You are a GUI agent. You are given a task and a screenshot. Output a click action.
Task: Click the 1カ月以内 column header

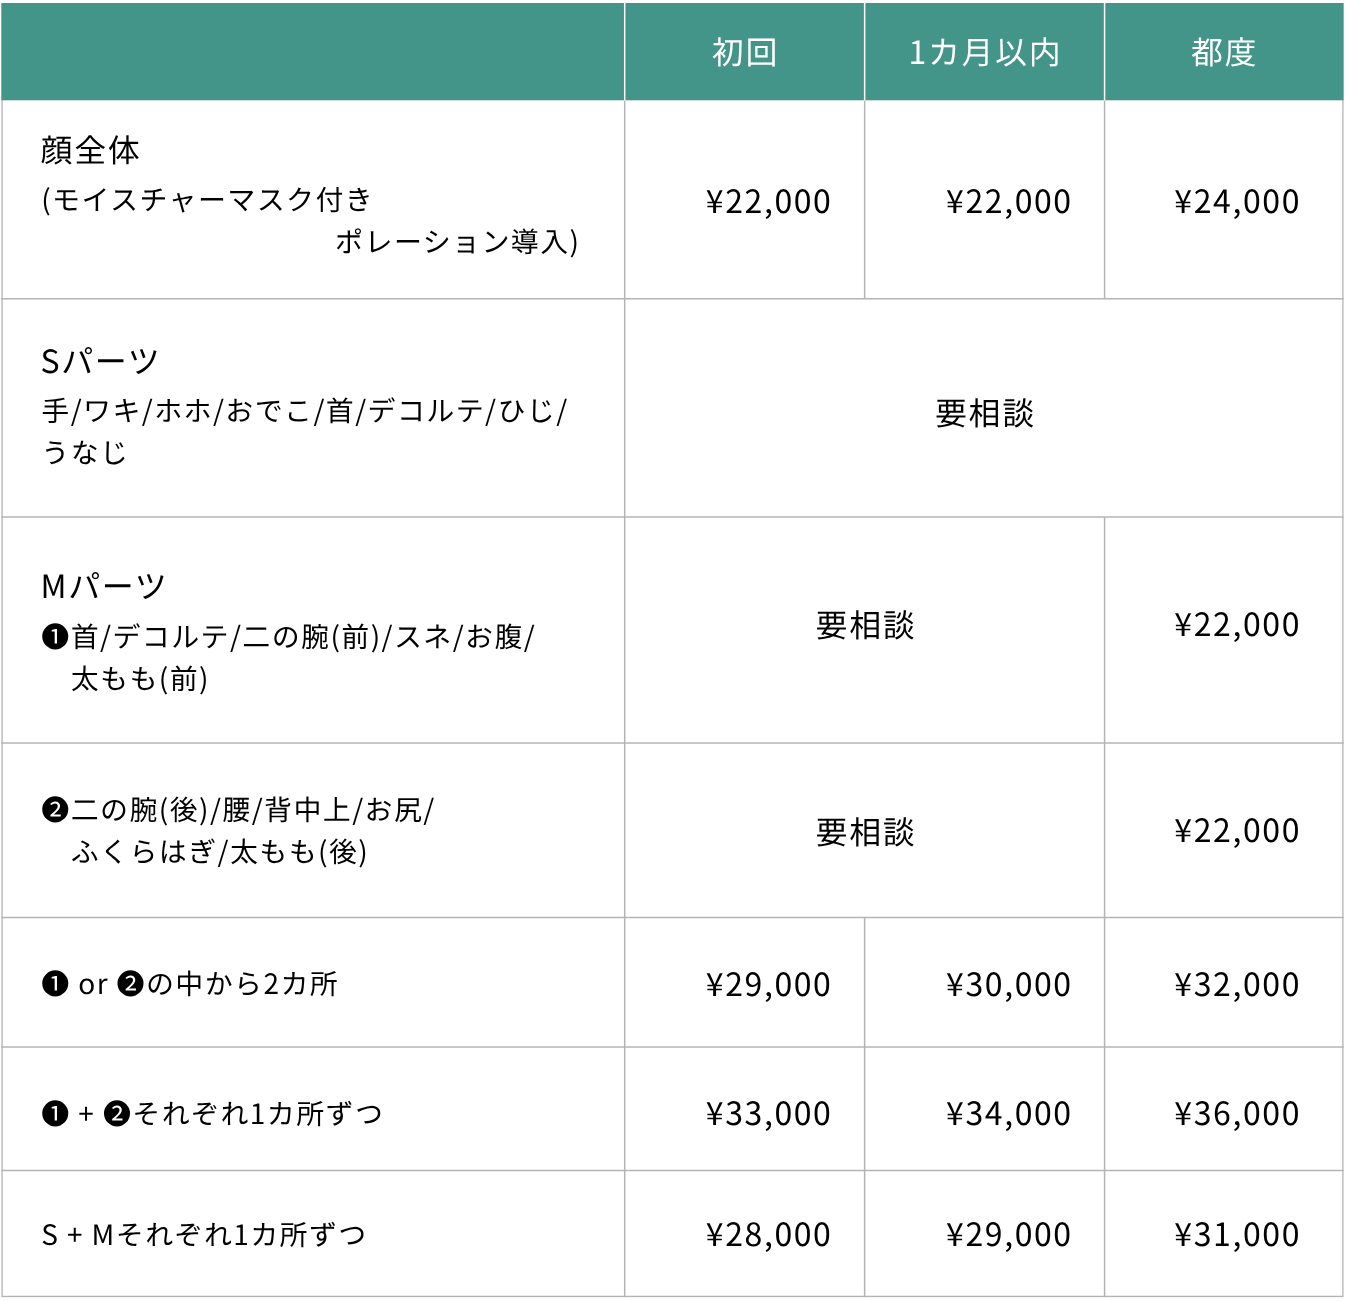(x=984, y=52)
